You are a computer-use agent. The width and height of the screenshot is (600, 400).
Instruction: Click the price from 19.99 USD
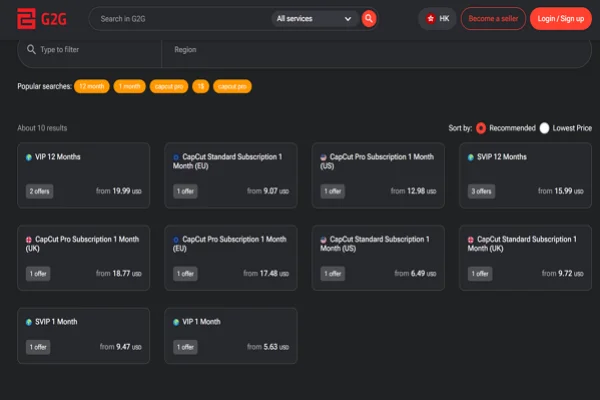119,191
